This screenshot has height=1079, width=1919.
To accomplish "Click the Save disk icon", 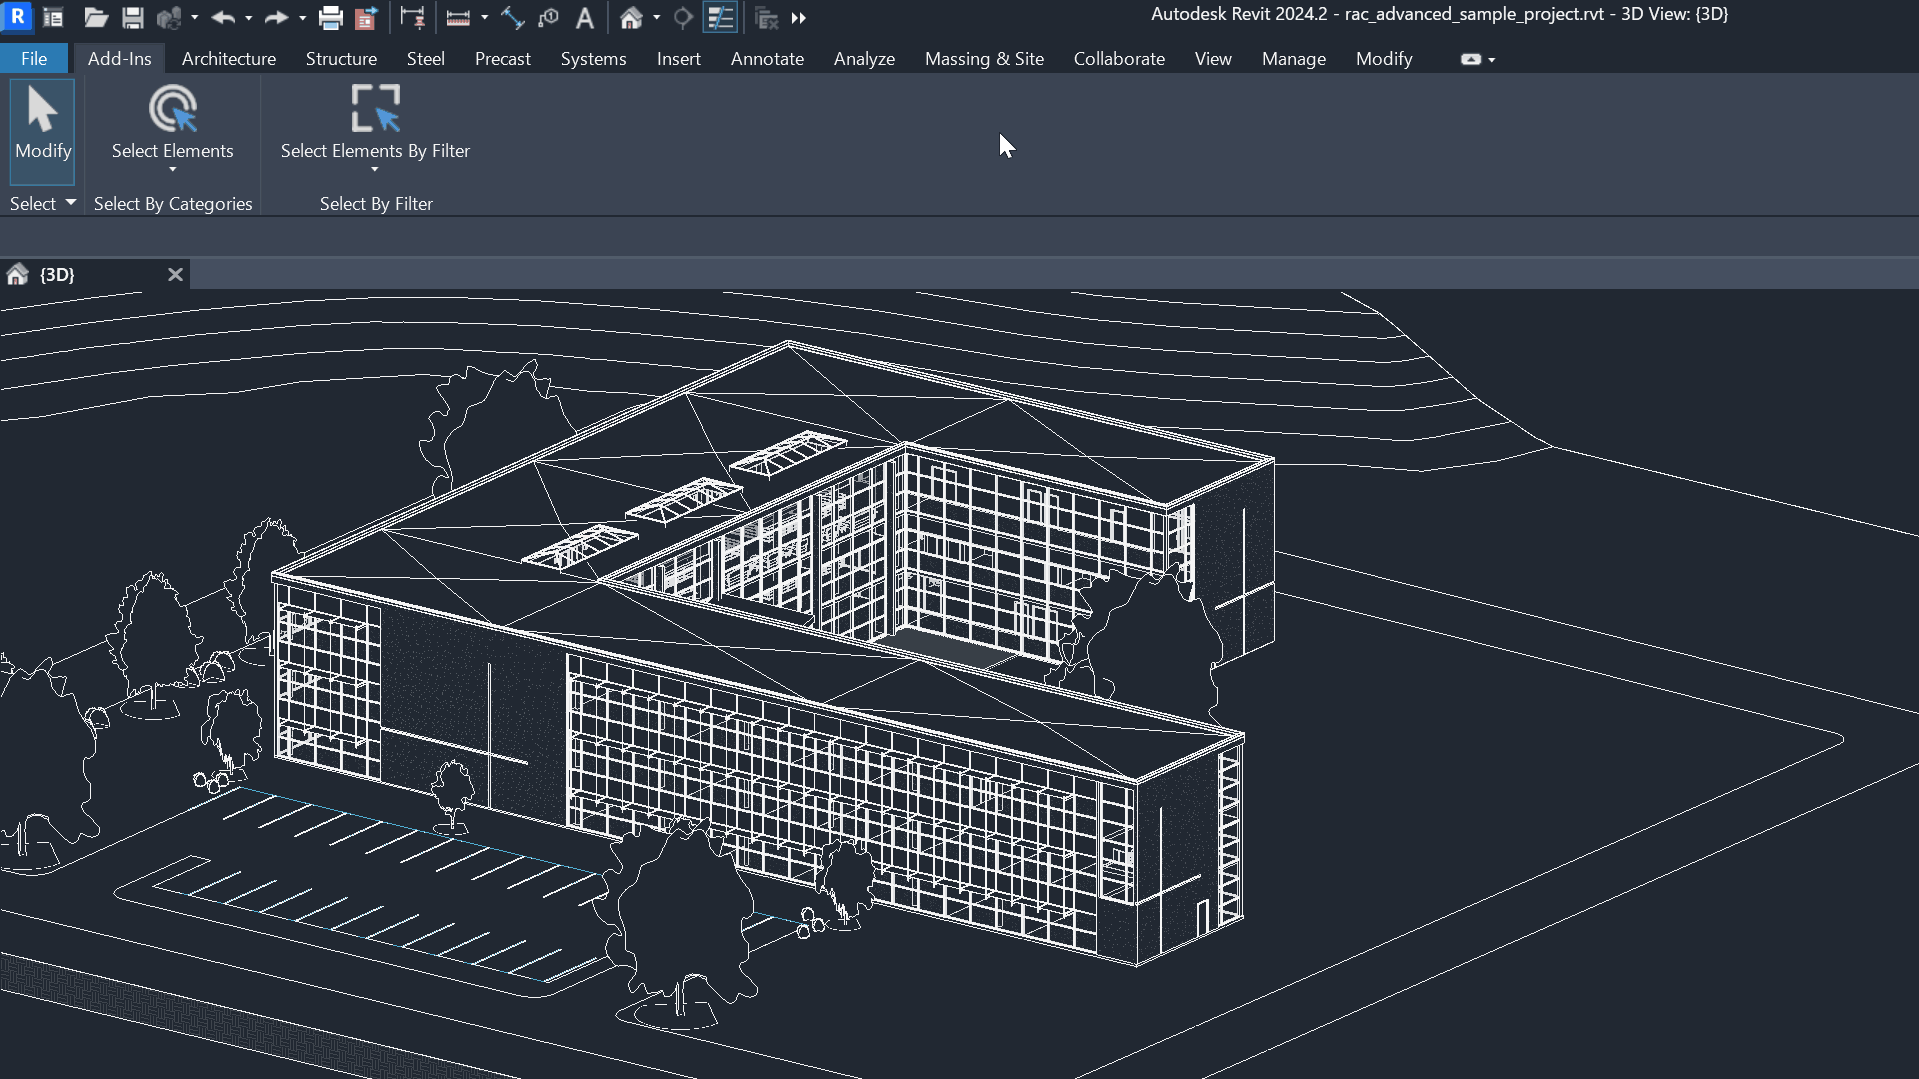I will [x=132, y=18].
